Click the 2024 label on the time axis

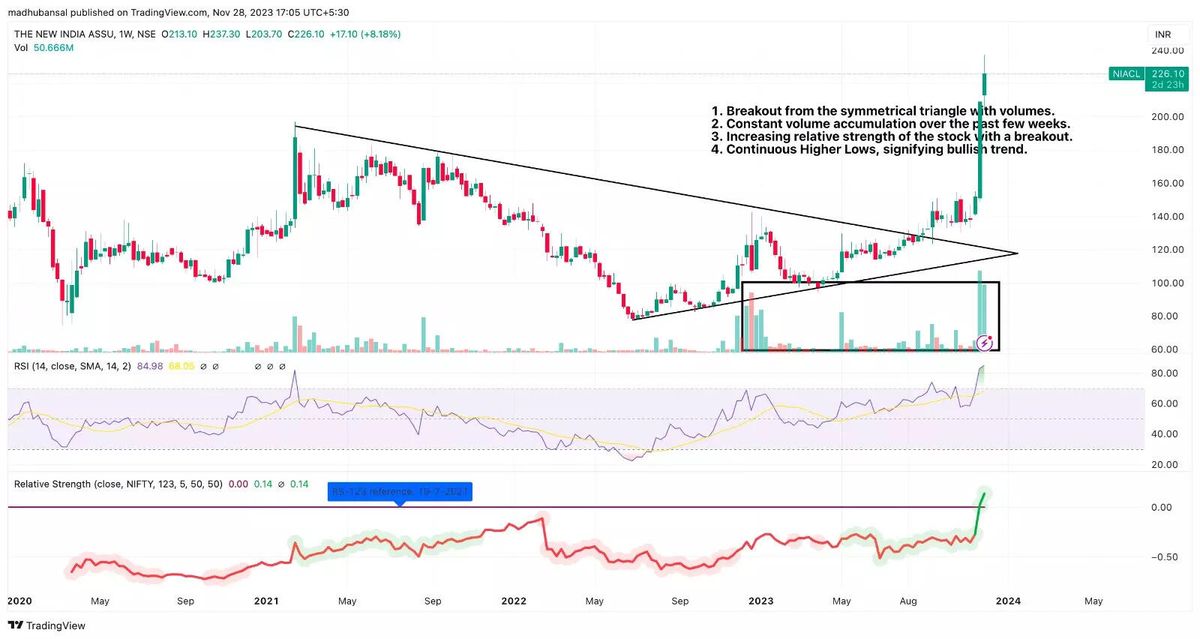tap(1008, 601)
